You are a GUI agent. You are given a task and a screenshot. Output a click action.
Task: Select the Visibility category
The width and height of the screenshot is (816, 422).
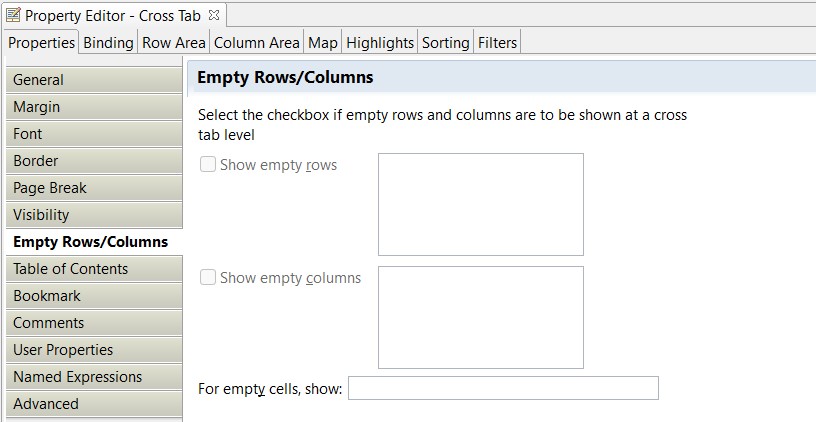93,215
